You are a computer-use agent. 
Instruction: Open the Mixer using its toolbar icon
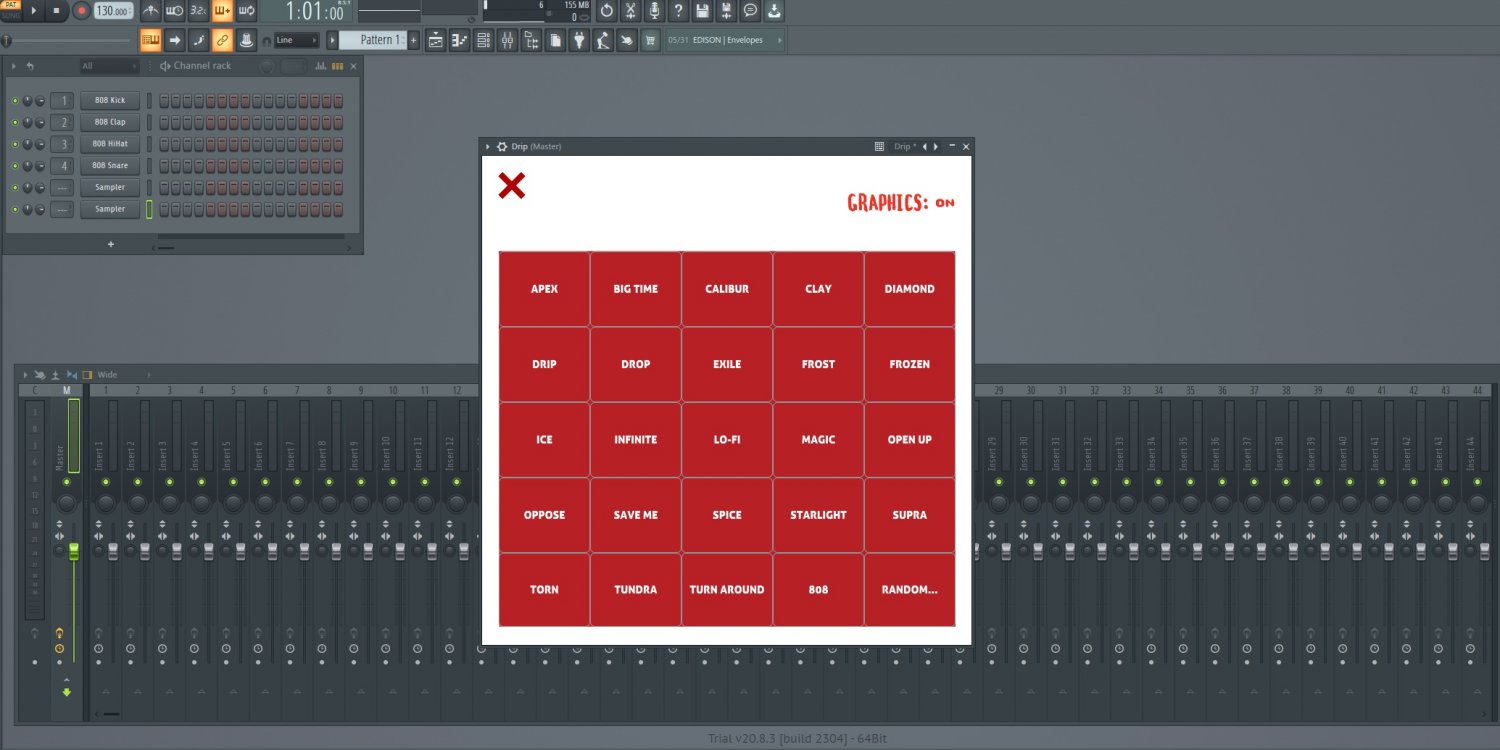click(507, 40)
